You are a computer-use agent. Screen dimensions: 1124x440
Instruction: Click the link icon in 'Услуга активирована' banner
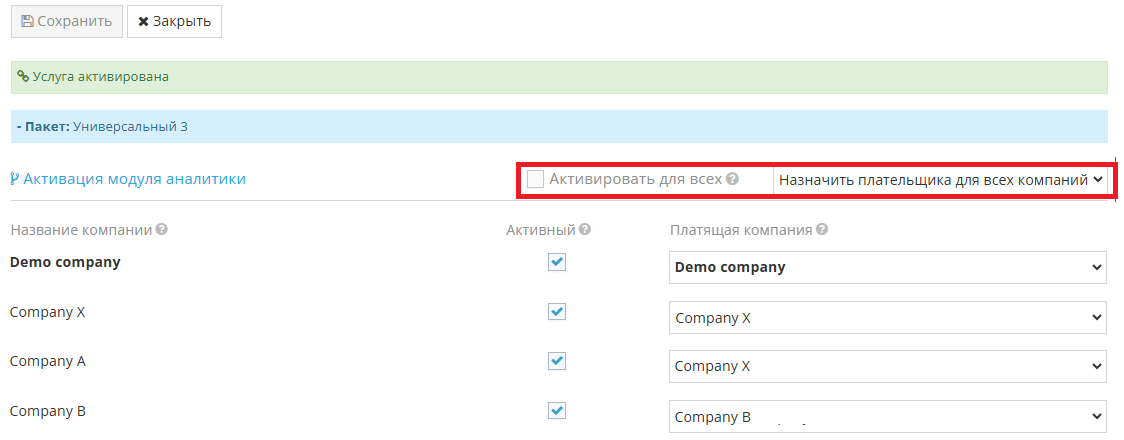(23, 76)
